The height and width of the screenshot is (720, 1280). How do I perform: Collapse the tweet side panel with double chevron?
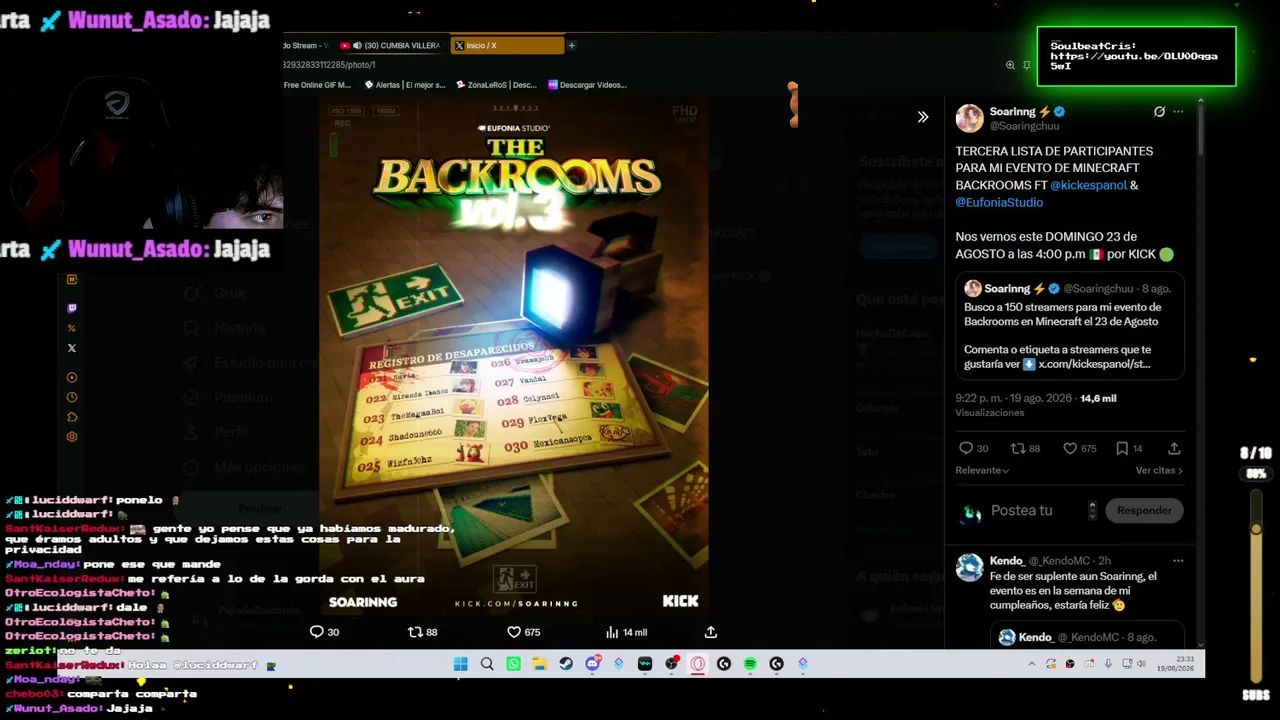point(922,117)
